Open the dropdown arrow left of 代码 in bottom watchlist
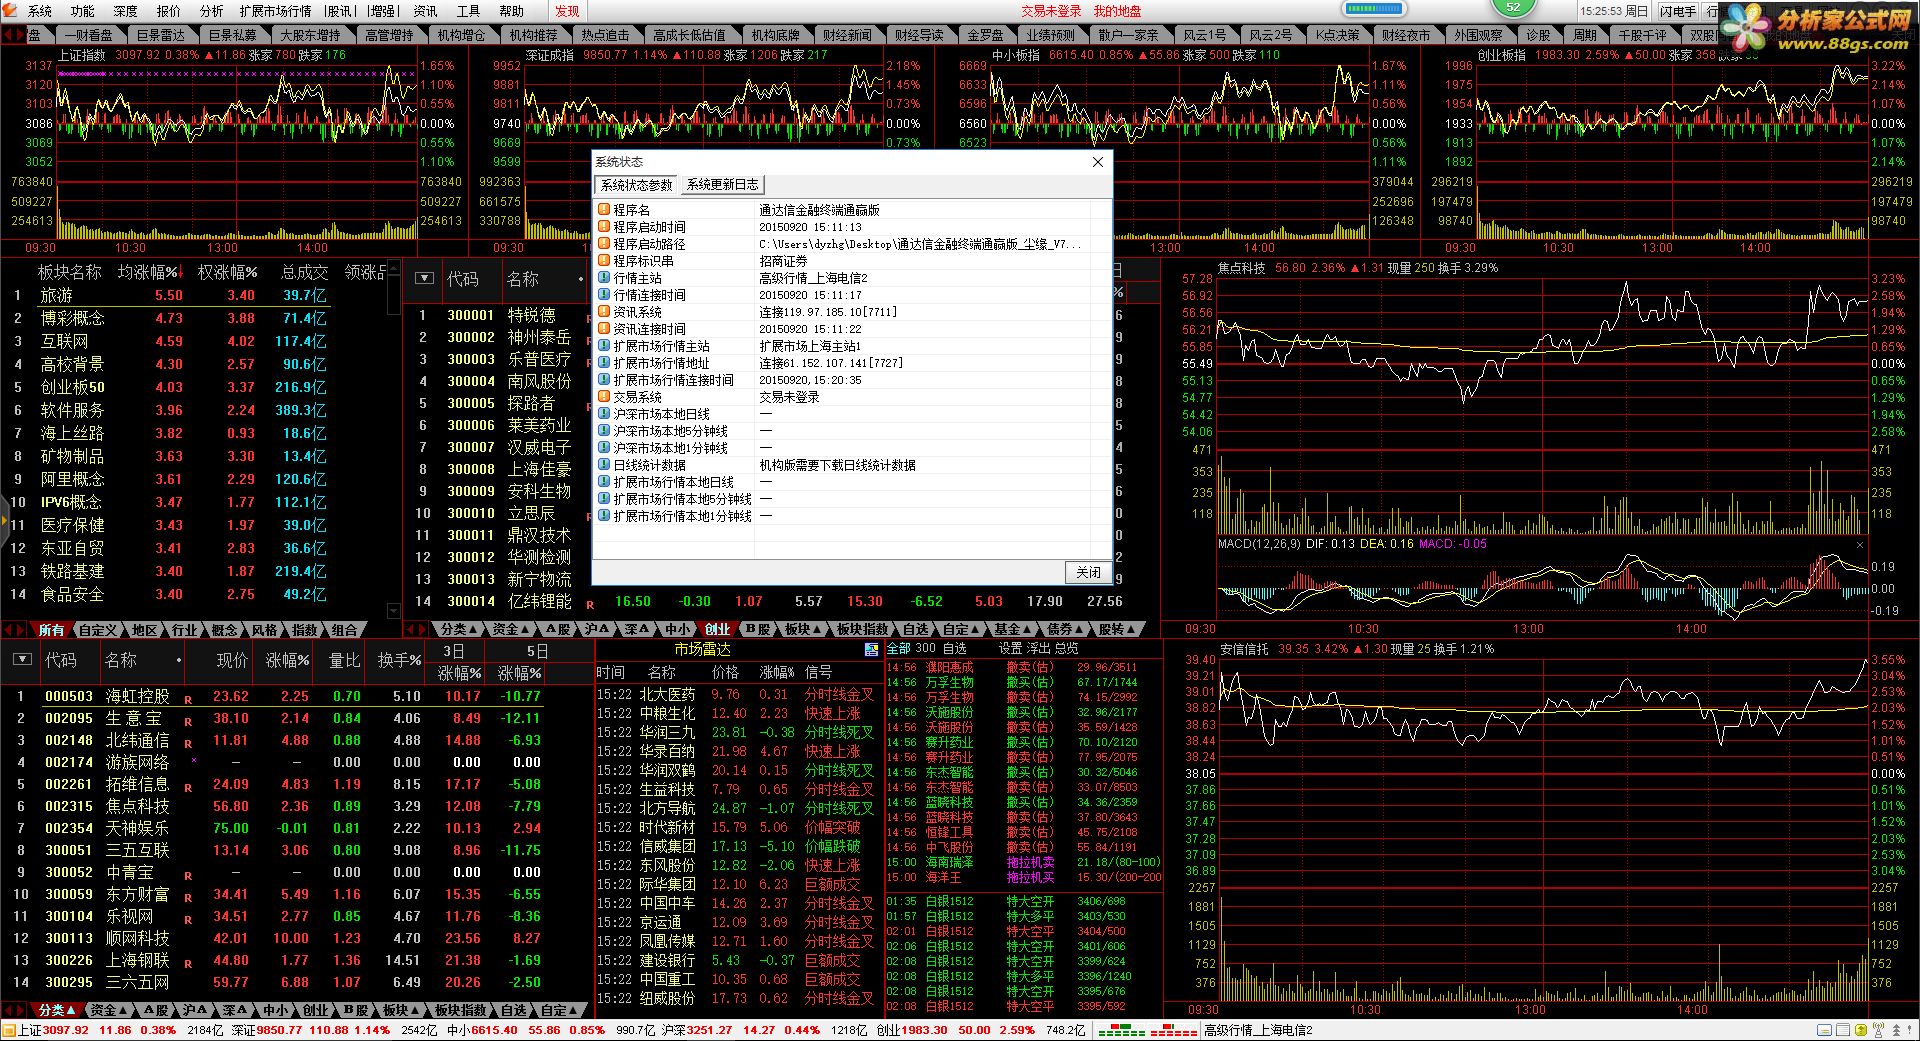 point(21,659)
